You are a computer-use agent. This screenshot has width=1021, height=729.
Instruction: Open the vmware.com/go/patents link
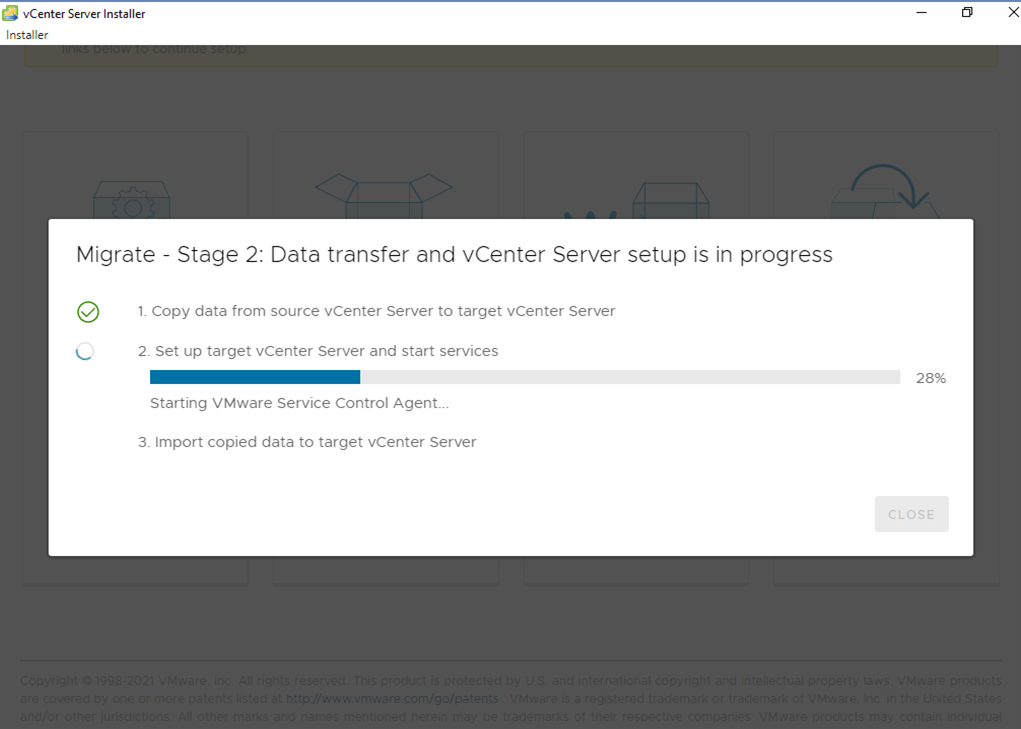tap(393, 698)
